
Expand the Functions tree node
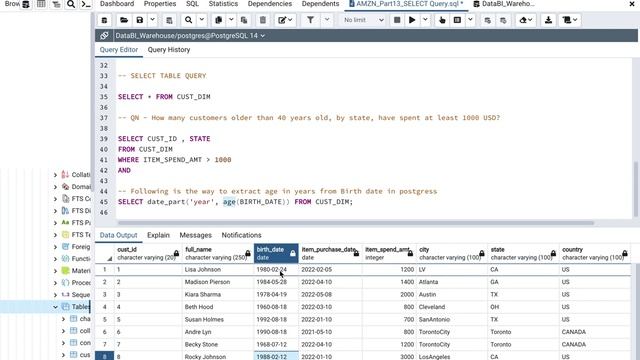coord(55,259)
